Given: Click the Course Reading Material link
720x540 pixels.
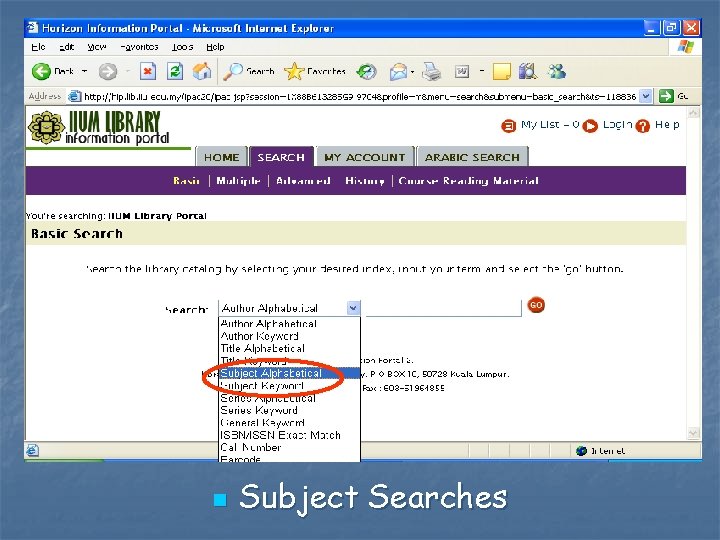Looking at the screenshot, I should [x=468, y=180].
